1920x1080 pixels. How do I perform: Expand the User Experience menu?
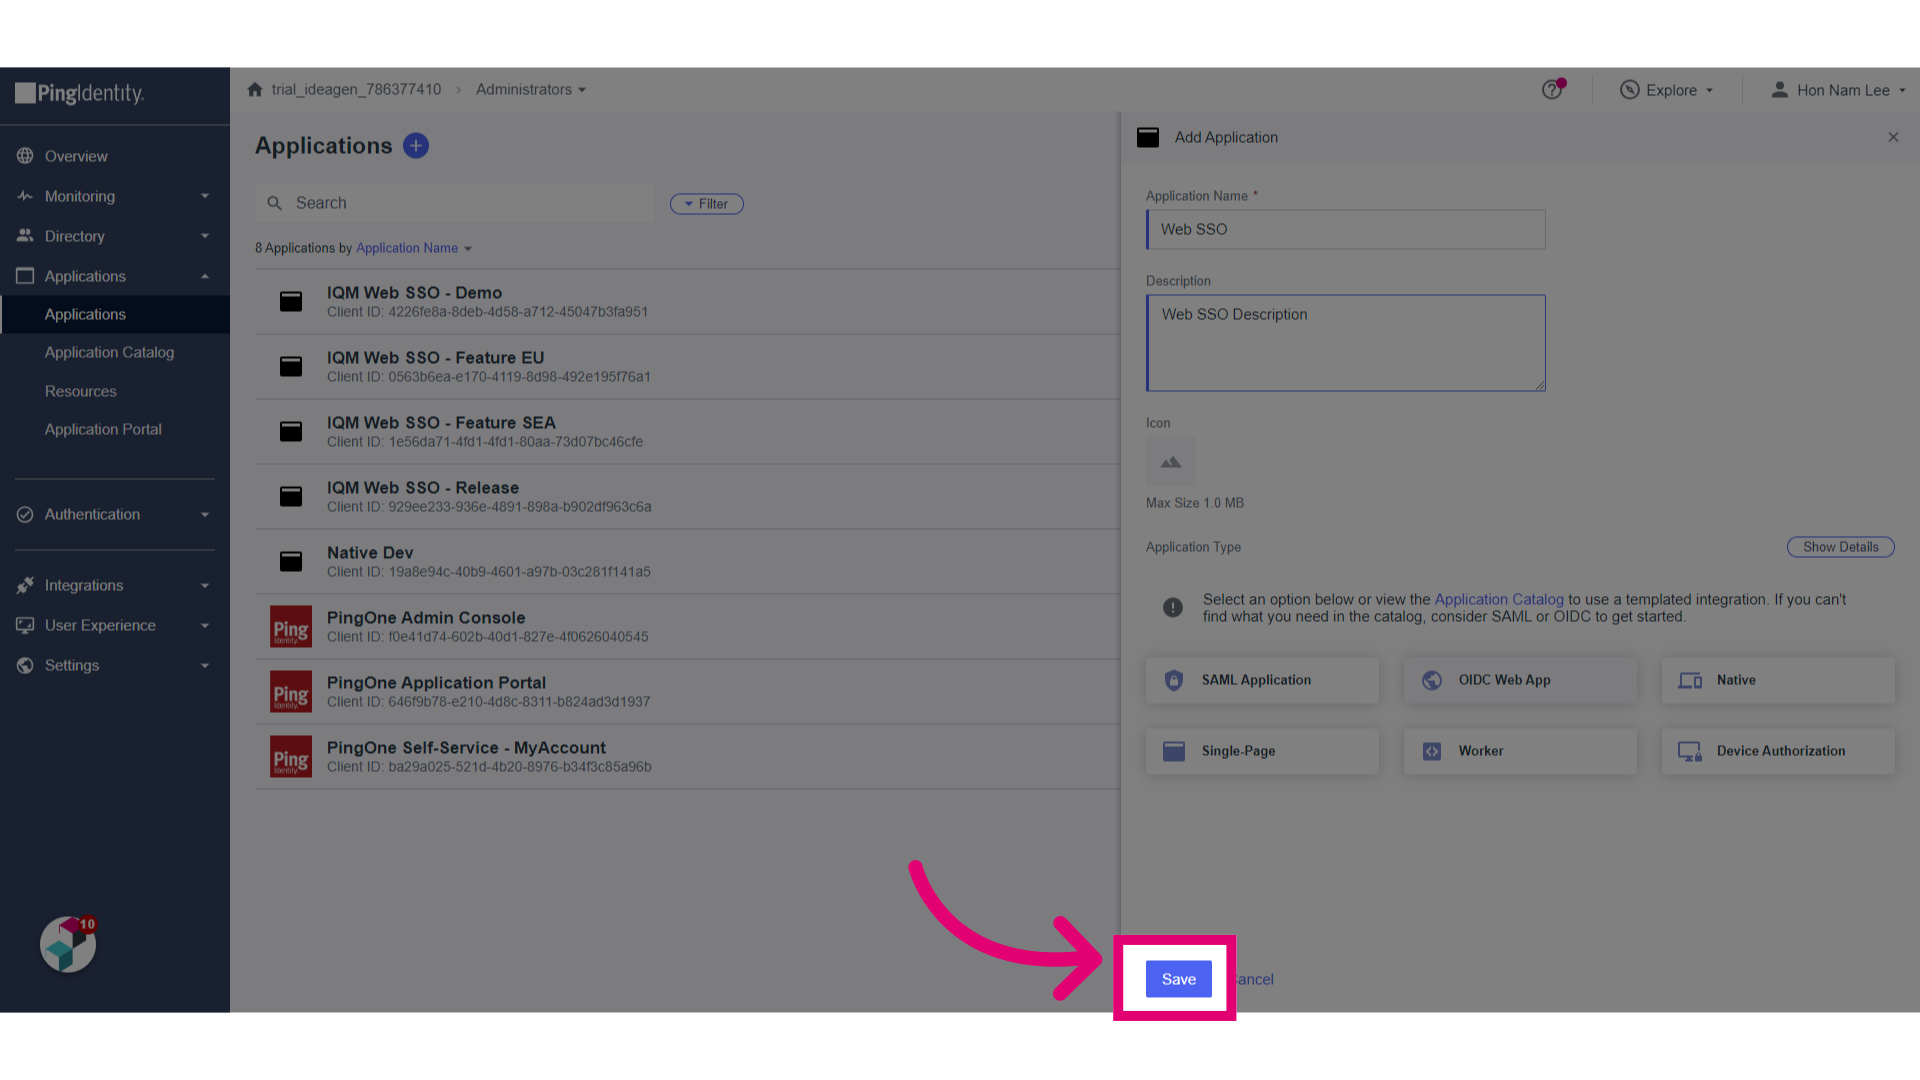pos(205,625)
